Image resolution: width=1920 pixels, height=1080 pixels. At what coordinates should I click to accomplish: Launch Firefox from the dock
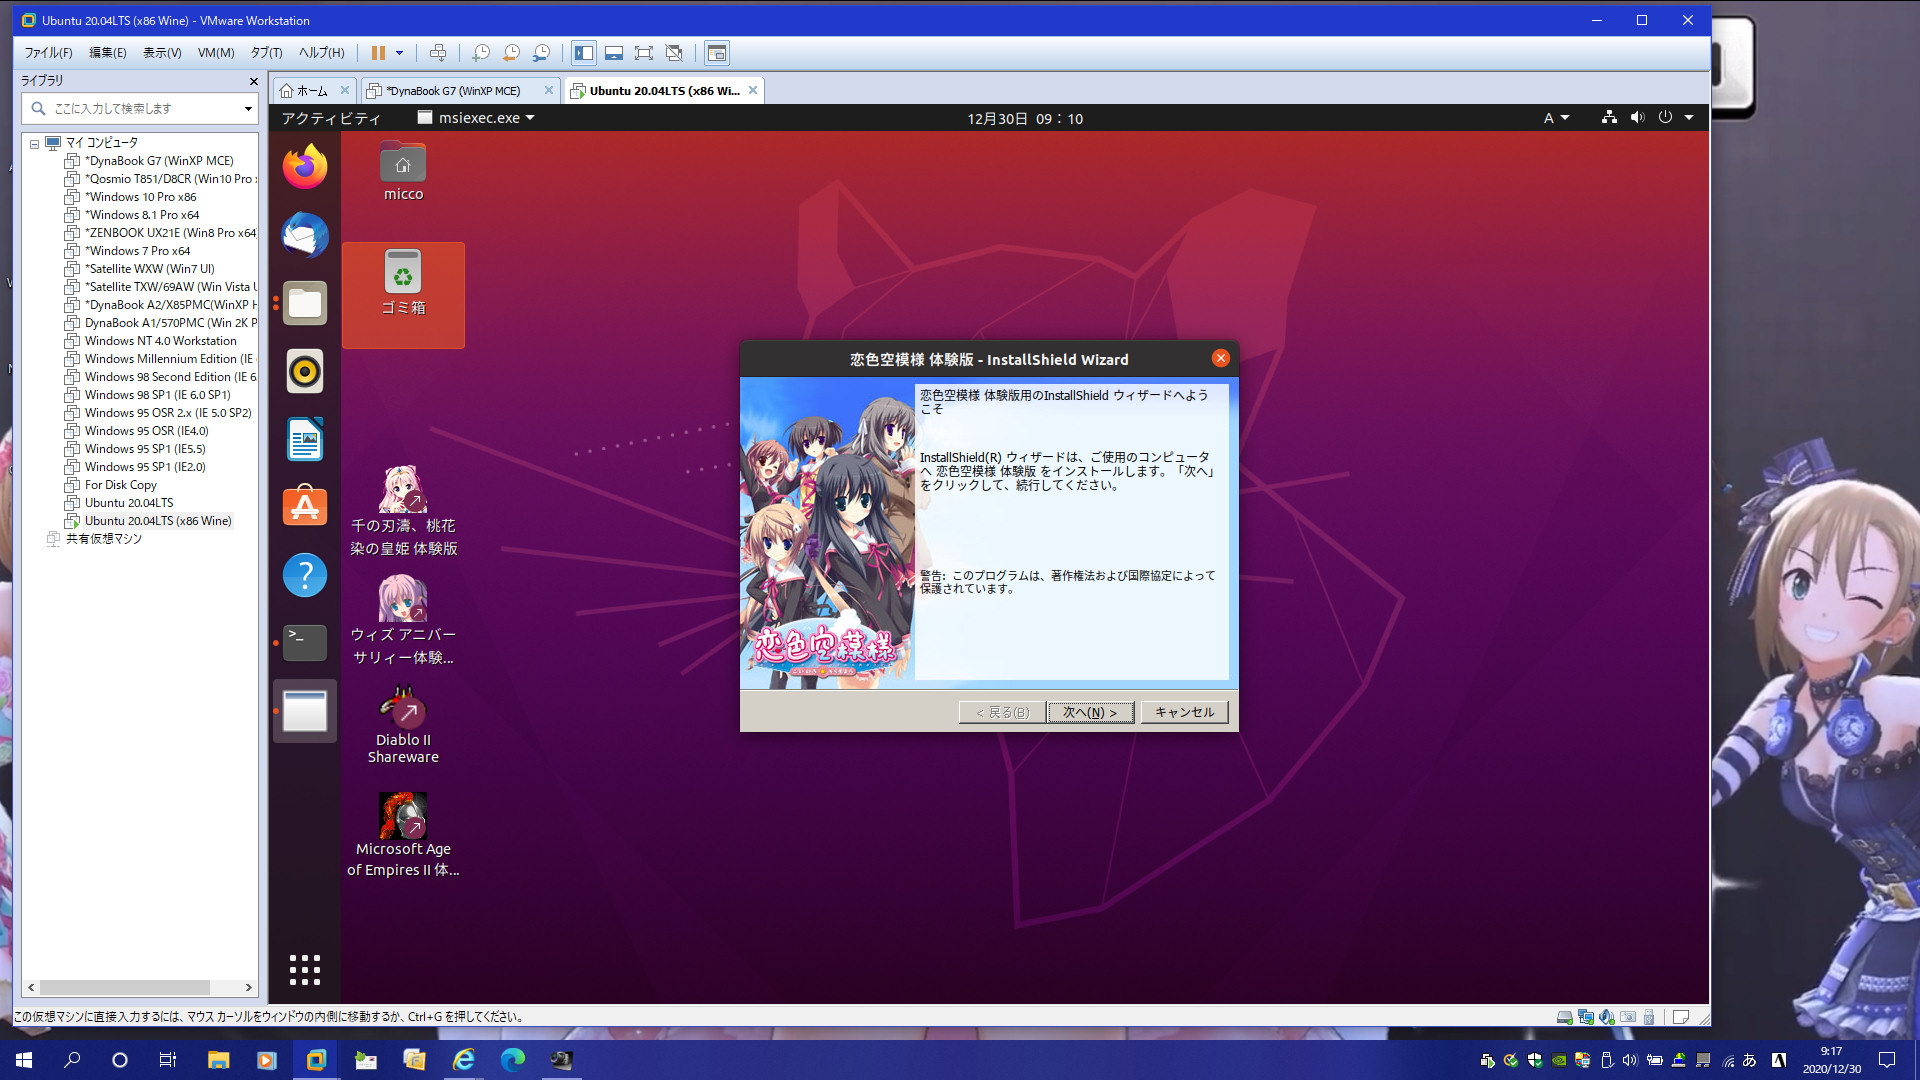click(305, 167)
